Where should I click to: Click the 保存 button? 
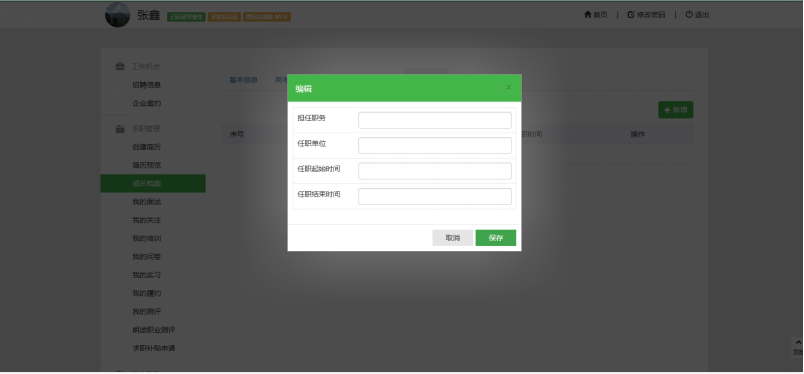click(496, 238)
